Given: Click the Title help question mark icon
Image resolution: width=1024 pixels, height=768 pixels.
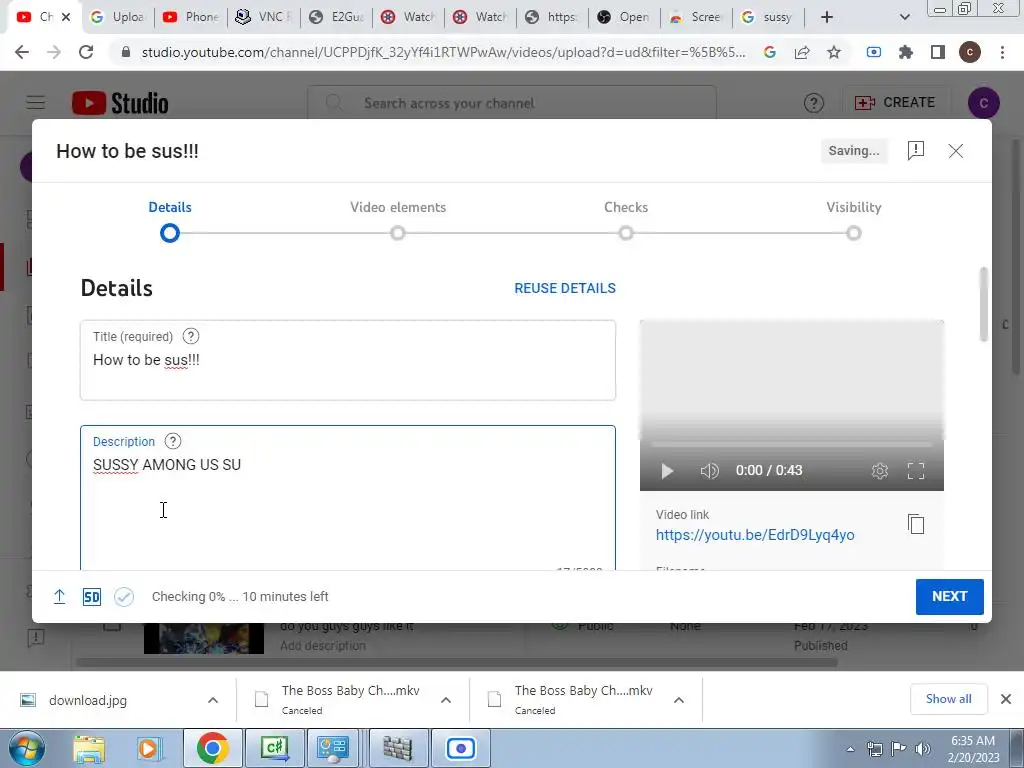Looking at the screenshot, I should [x=191, y=336].
